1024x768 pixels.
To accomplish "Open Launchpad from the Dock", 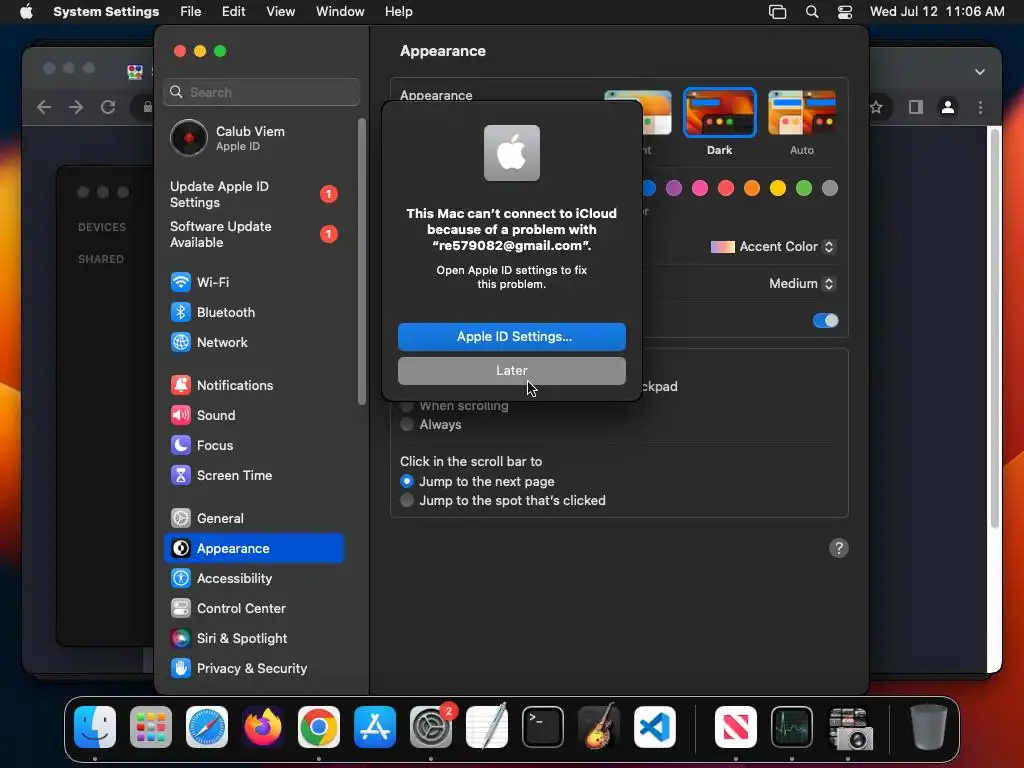I will 151,727.
